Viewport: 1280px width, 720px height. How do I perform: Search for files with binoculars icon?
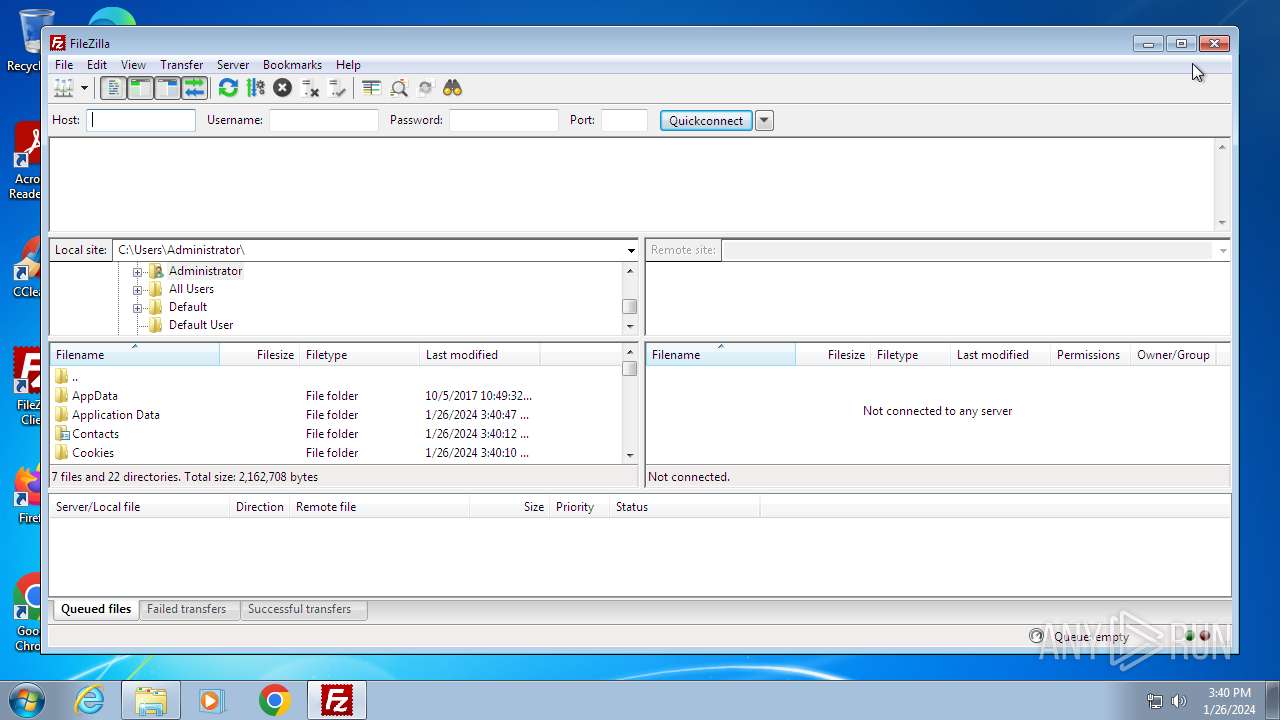[x=453, y=88]
